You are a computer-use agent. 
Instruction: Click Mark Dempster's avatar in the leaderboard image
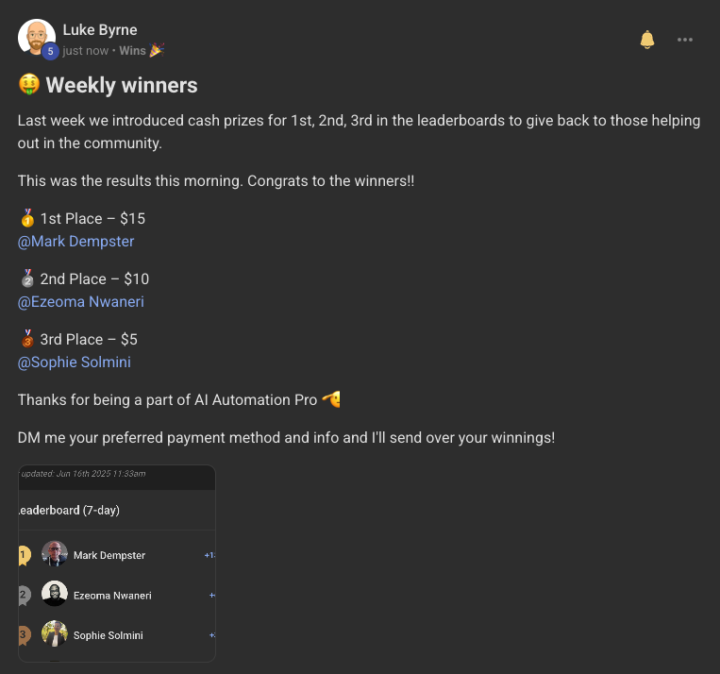pyautogui.click(x=55, y=554)
